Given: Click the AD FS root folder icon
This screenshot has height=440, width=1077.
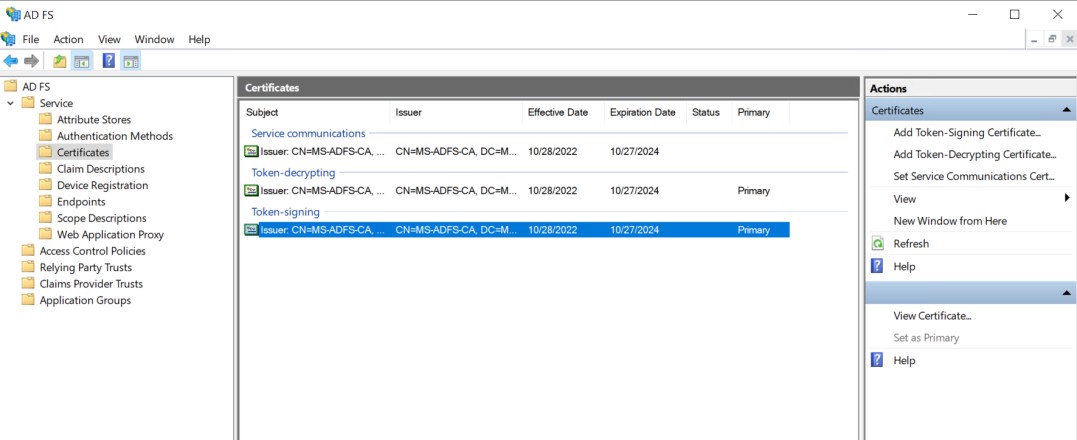Looking at the screenshot, I should coord(10,86).
